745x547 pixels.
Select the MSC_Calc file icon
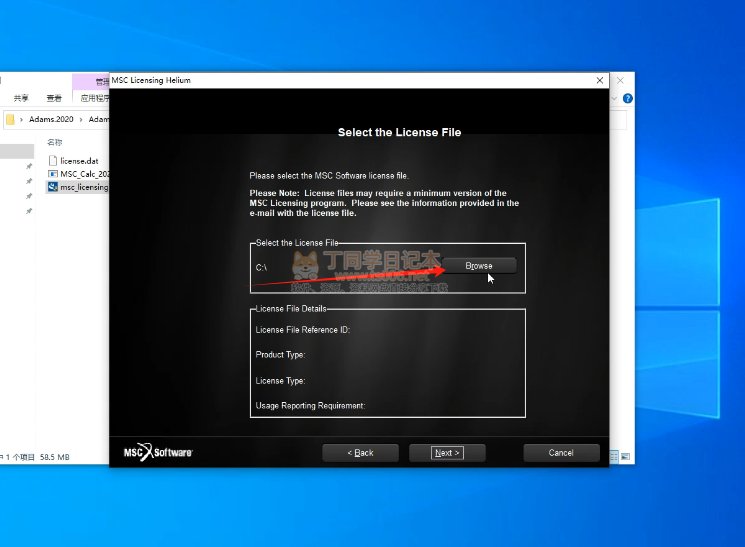tap(53, 173)
